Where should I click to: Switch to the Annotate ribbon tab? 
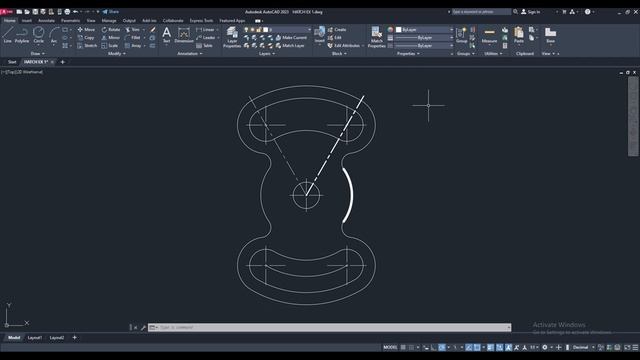(46, 20)
